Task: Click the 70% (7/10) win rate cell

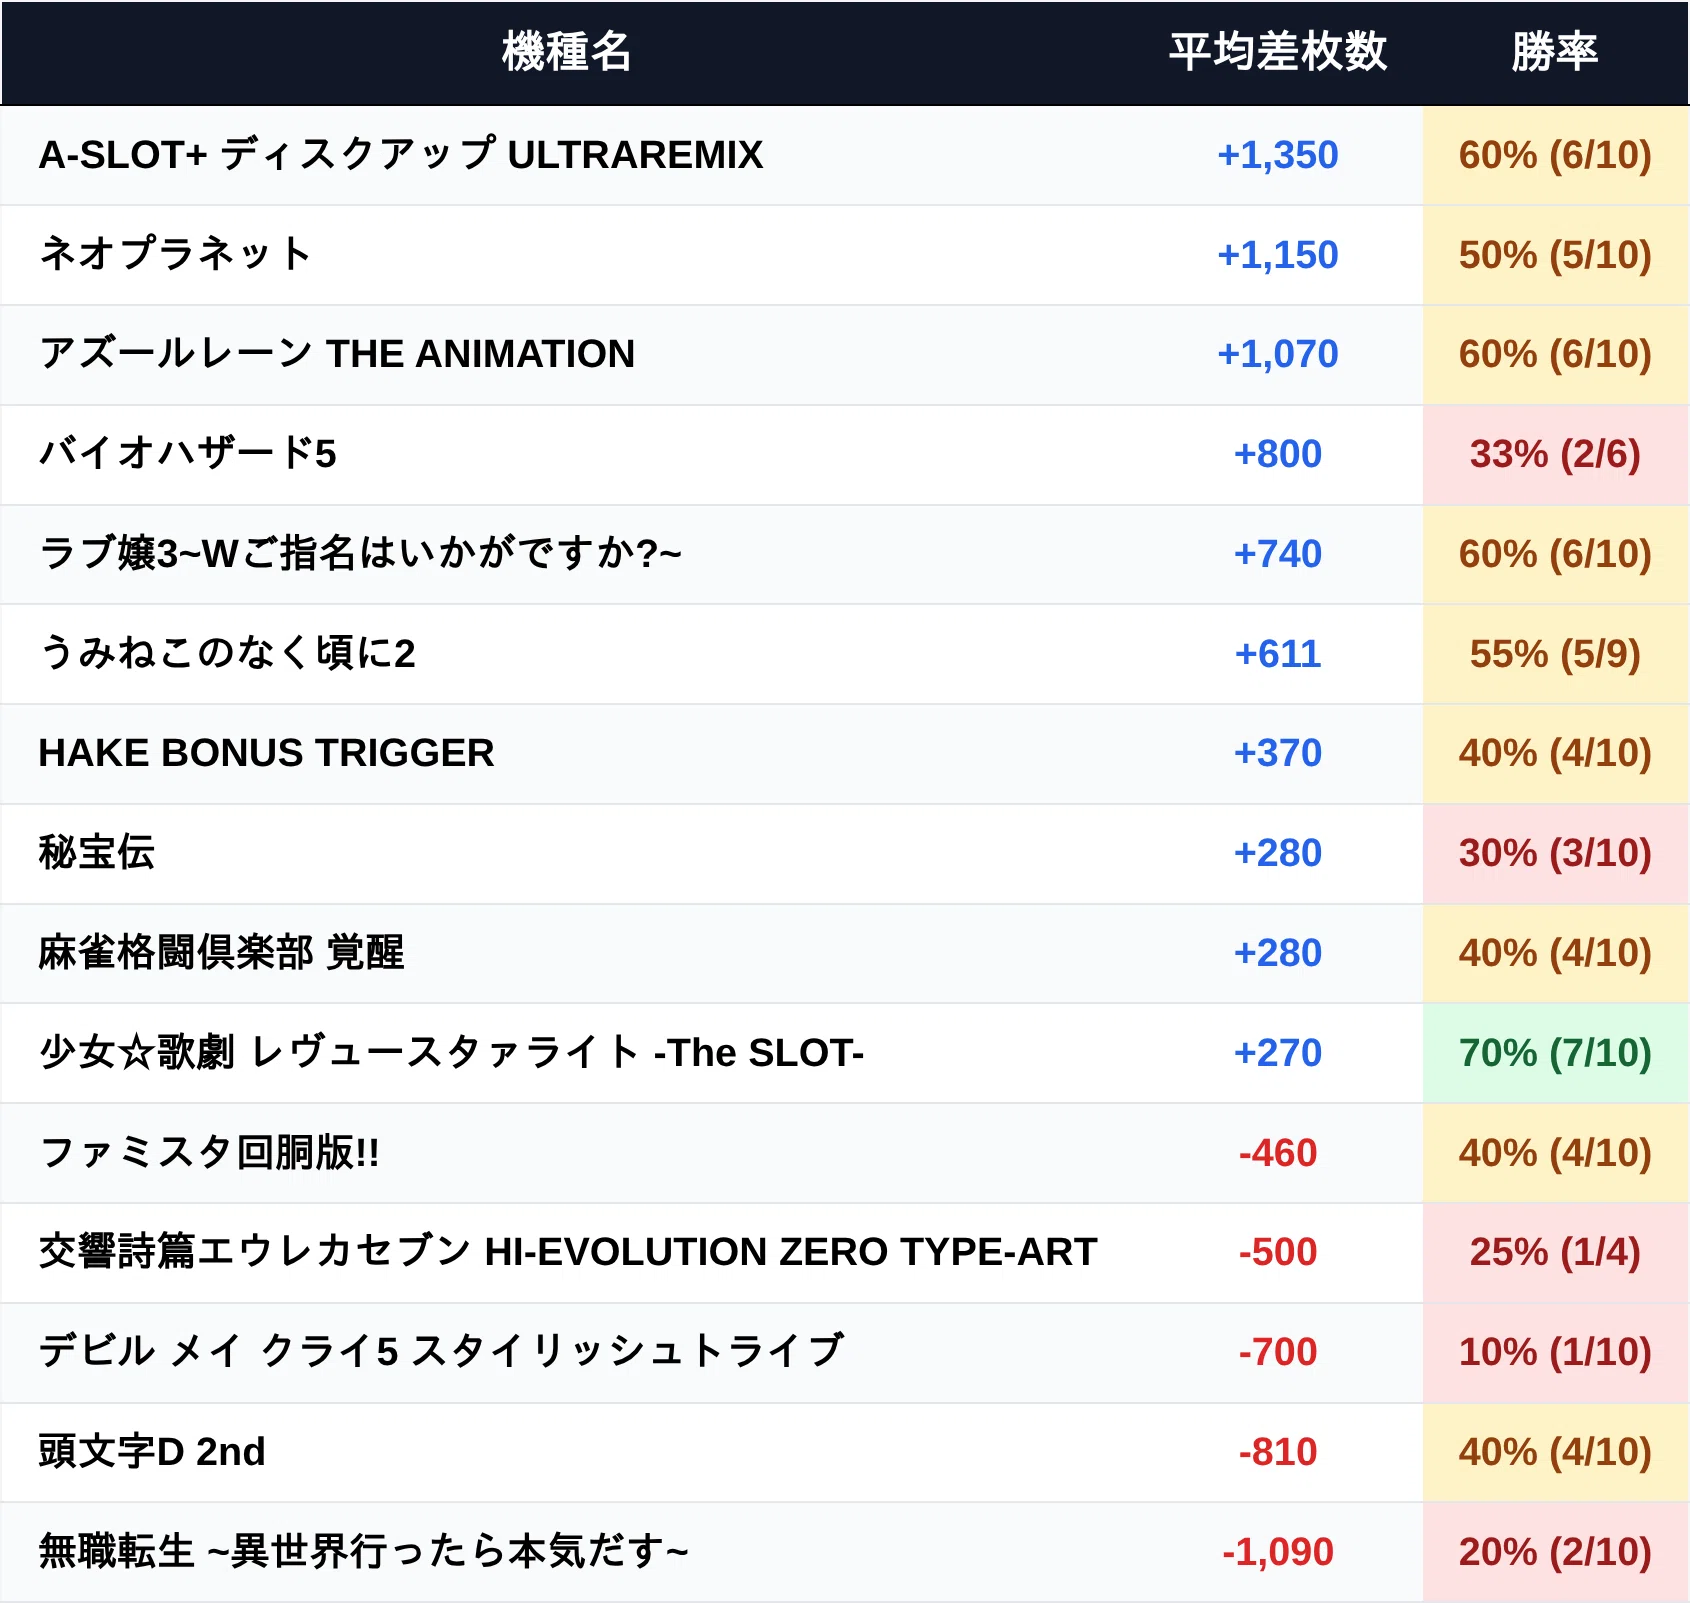Action: pyautogui.click(x=1555, y=1053)
